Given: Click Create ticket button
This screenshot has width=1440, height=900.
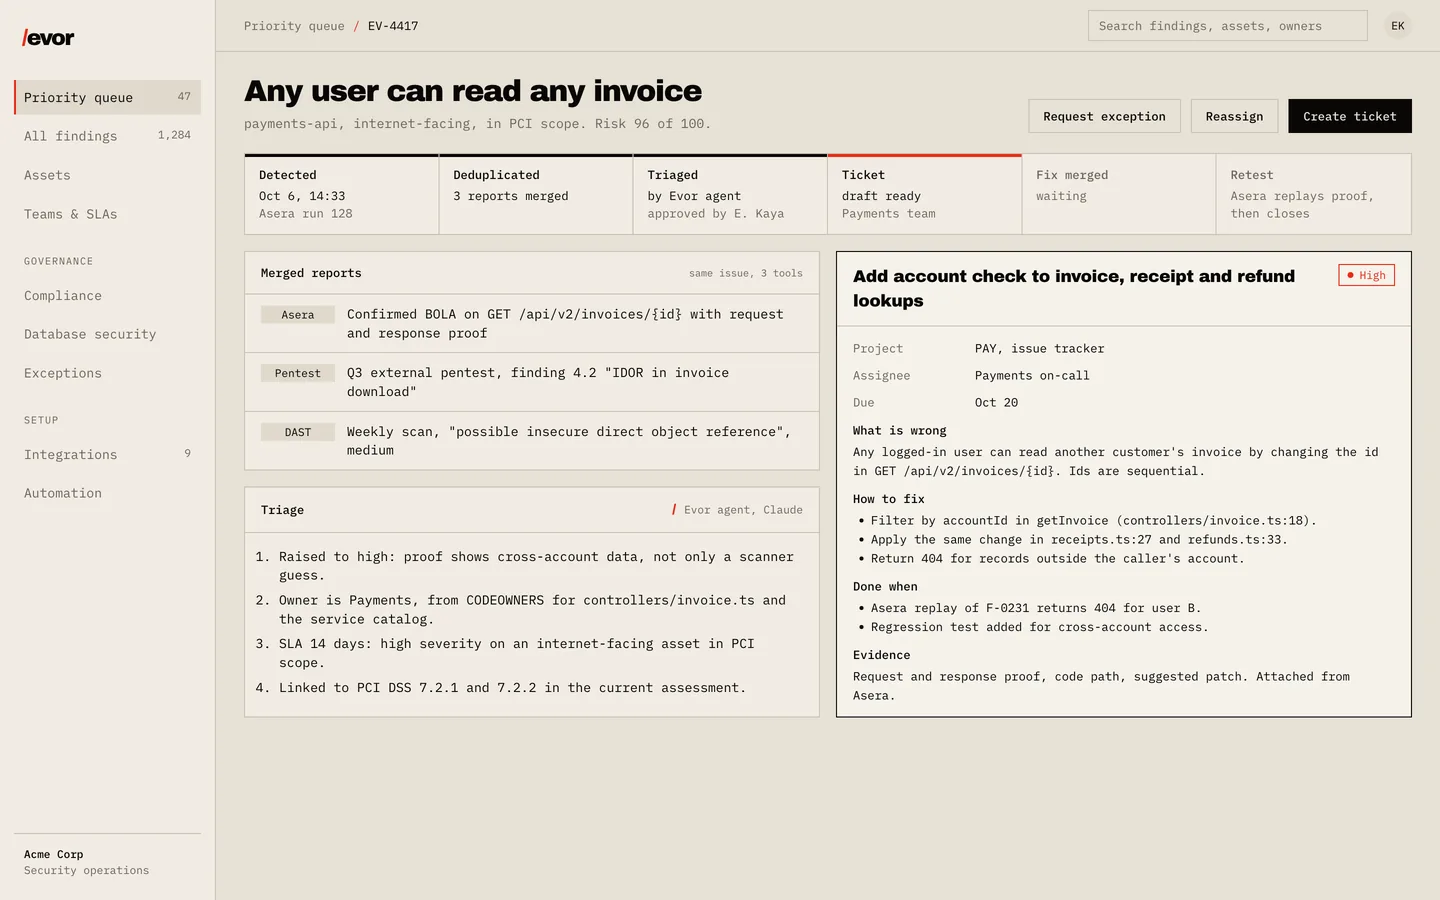Looking at the screenshot, I should [1349, 116].
